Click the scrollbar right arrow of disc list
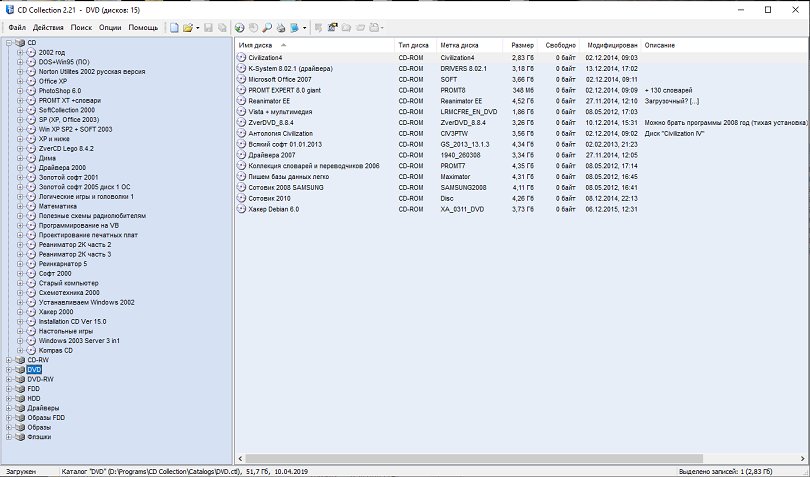Image resolution: width=810 pixels, height=477 pixels. (803, 458)
